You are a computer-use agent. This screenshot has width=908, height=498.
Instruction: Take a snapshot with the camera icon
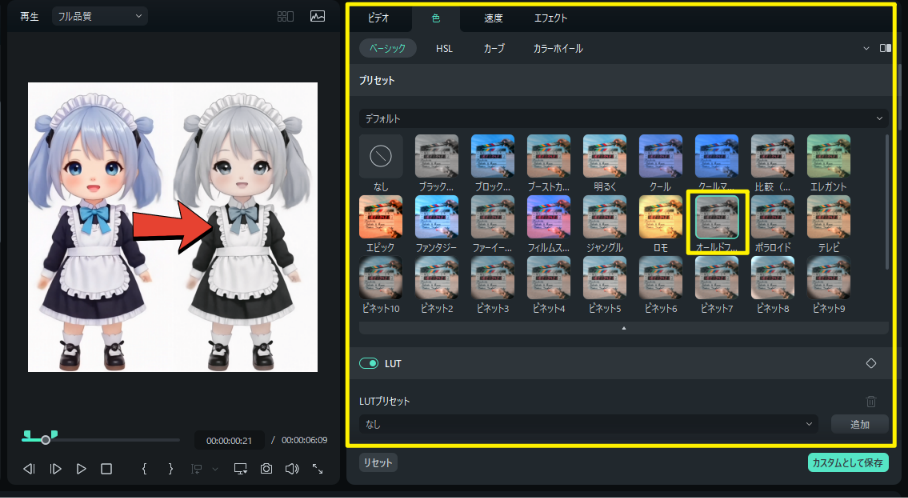point(266,468)
